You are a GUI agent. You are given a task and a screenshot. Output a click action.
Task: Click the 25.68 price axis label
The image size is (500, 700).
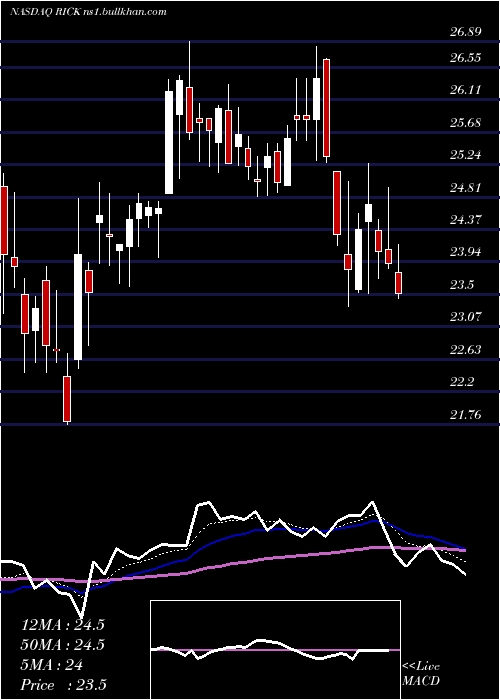point(465,122)
